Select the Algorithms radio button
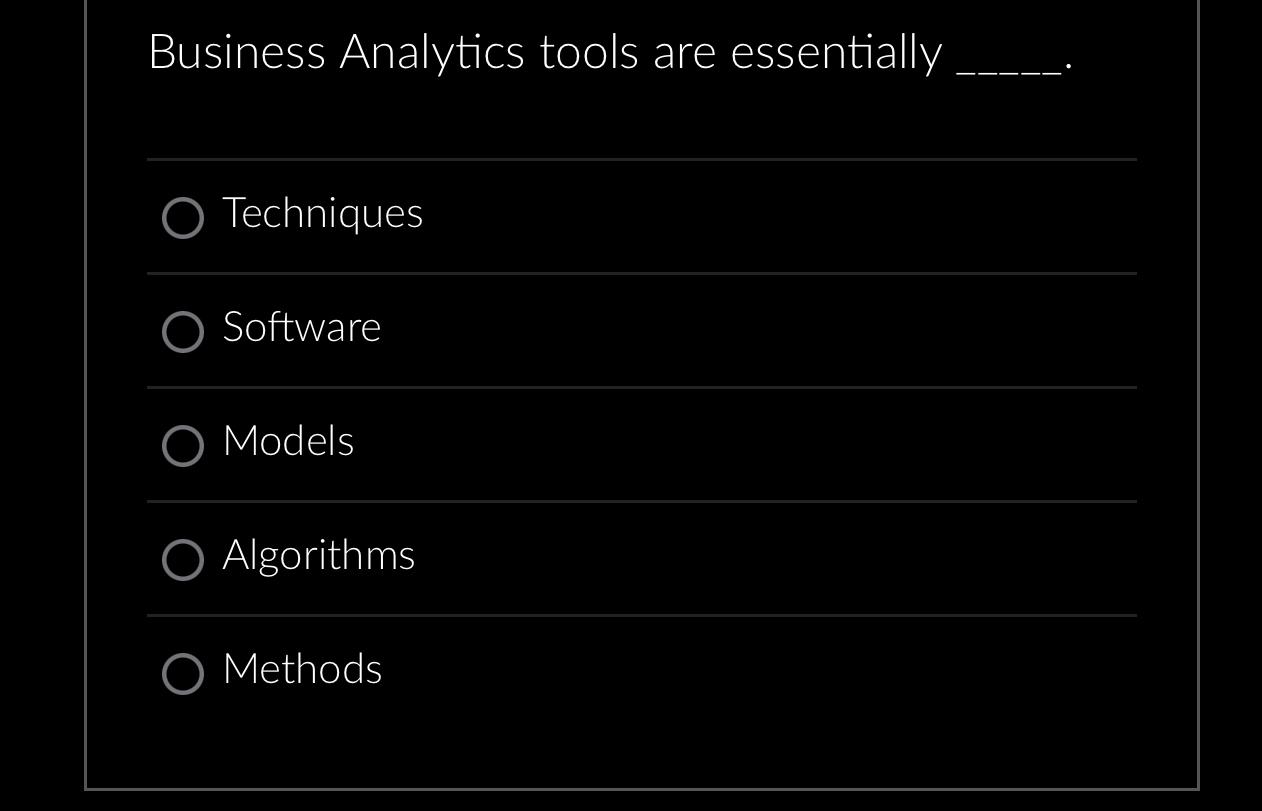This screenshot has width=1262, height=811. click(x=183, y=560)
